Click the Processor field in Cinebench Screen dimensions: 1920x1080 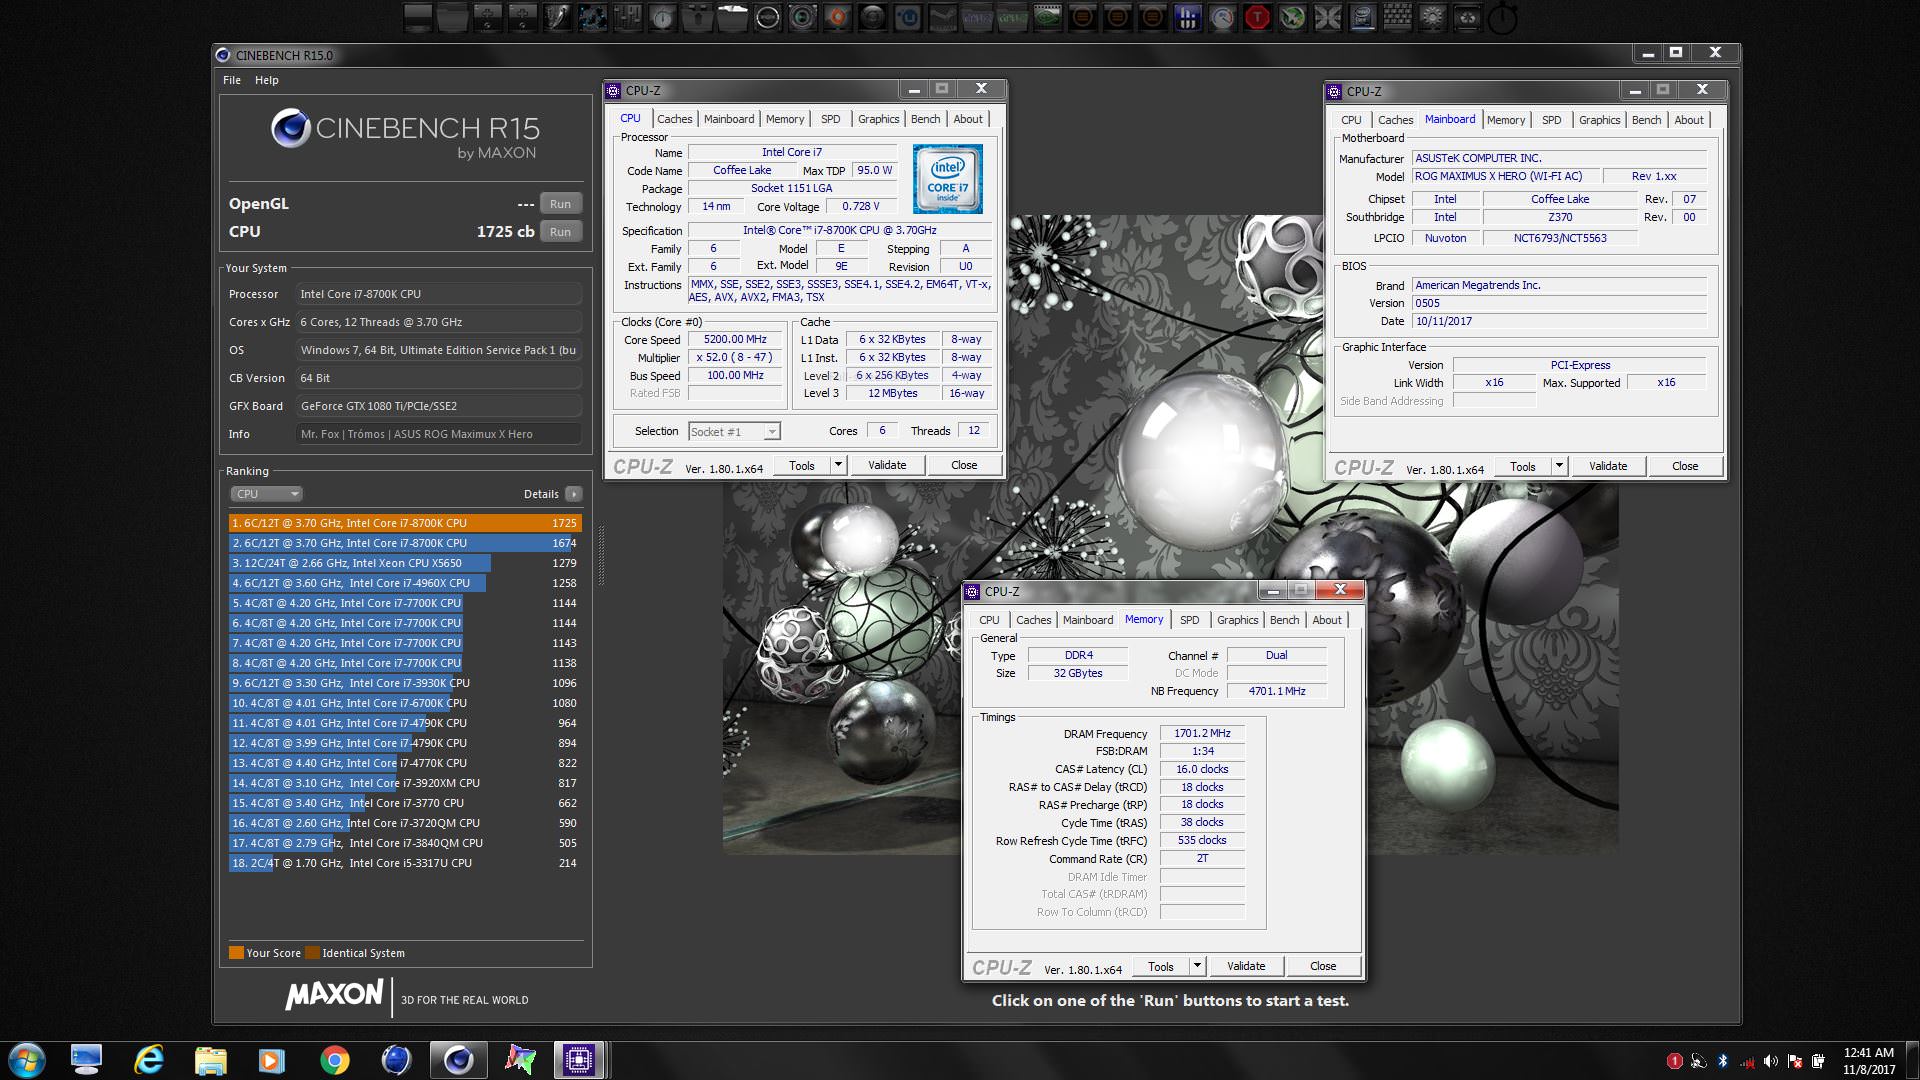coord(438,294)
